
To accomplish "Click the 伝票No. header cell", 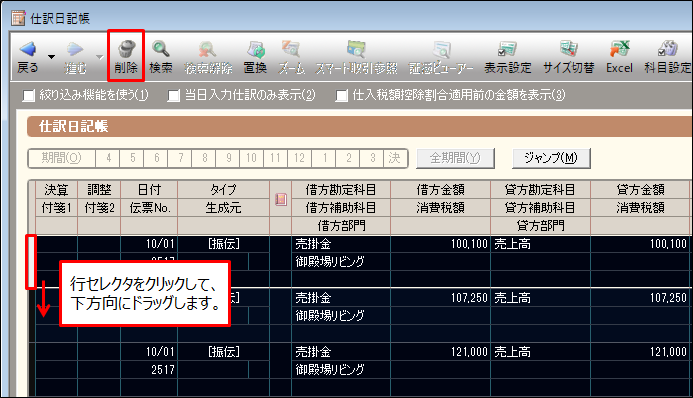I will point(149,208).
